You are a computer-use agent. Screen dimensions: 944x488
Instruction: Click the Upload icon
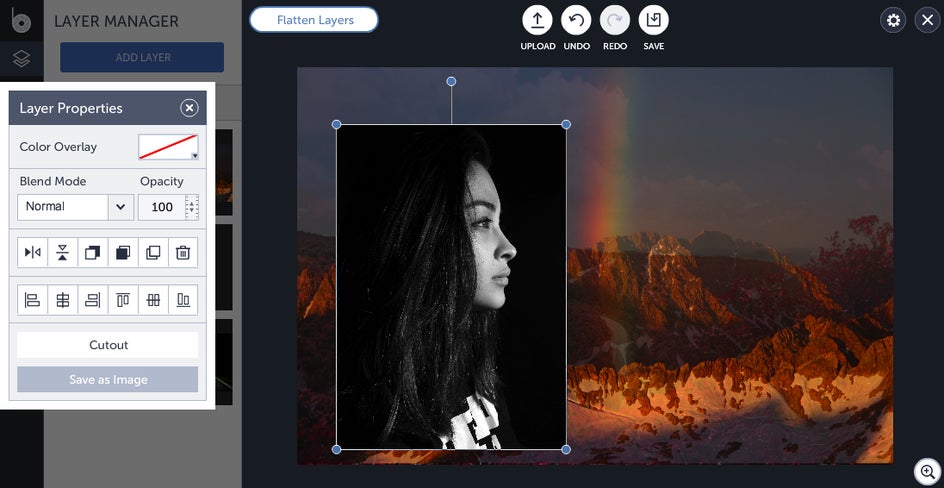(x=537, y=20)
